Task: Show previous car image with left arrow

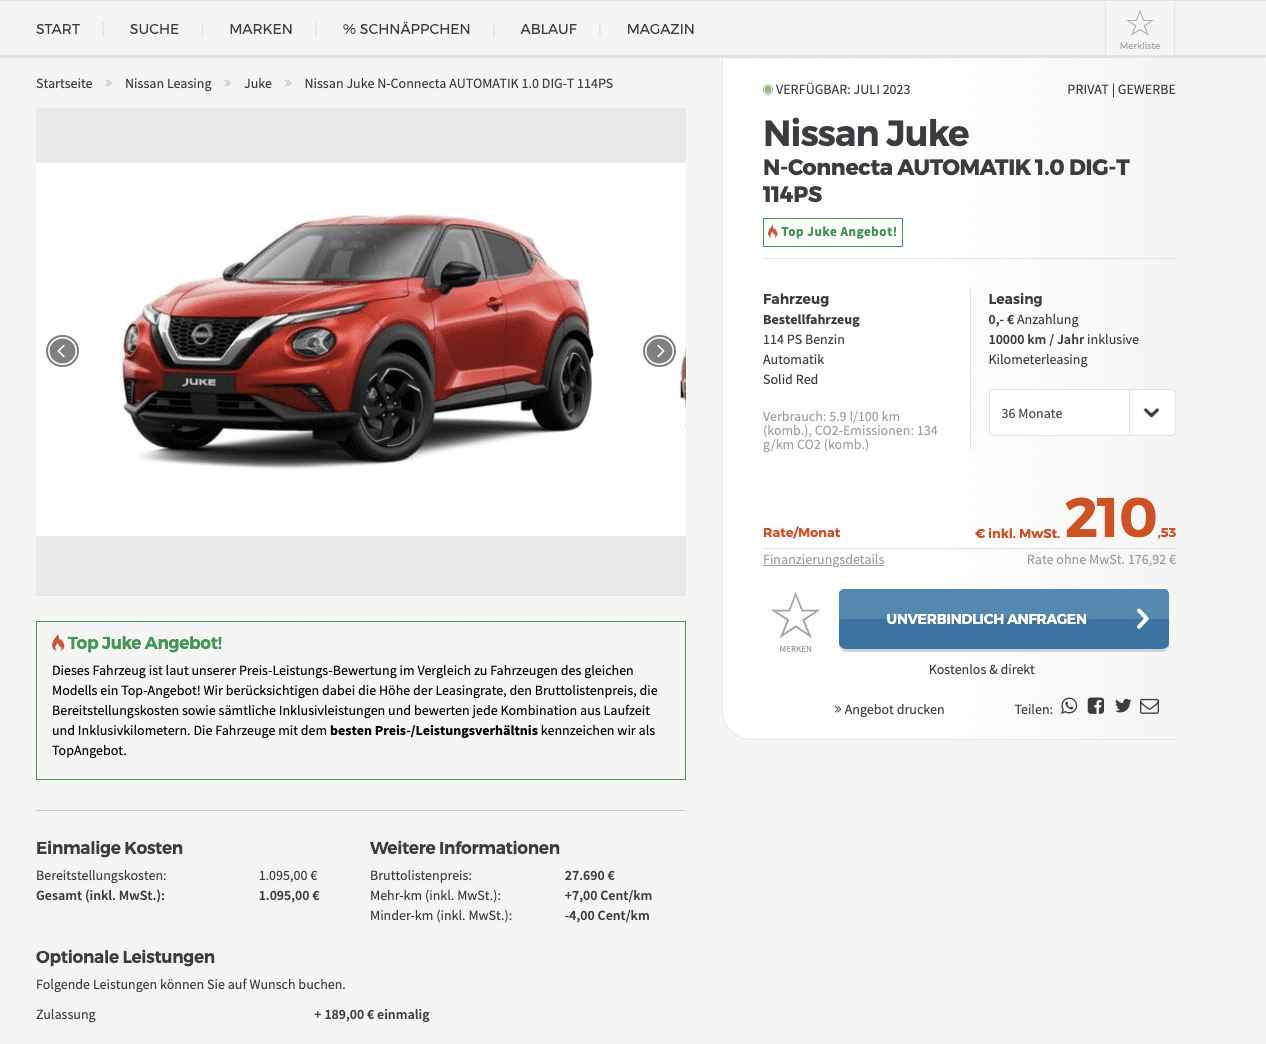Action: click(62, 351)
